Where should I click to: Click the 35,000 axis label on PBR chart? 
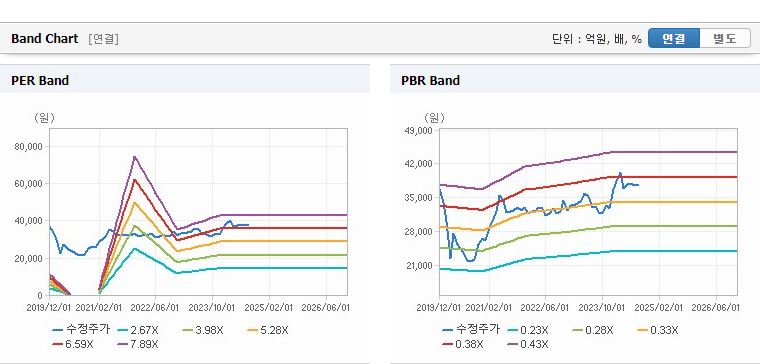pos(420,197)
